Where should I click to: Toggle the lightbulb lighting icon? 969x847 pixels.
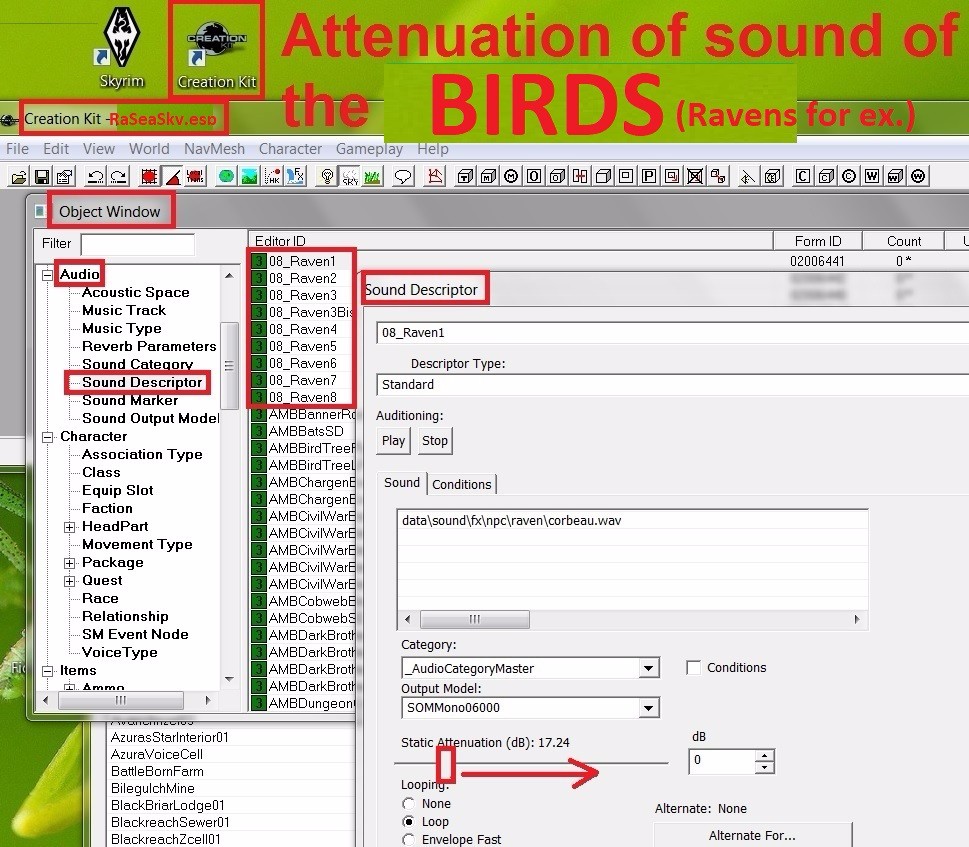[x=327, y=177]
